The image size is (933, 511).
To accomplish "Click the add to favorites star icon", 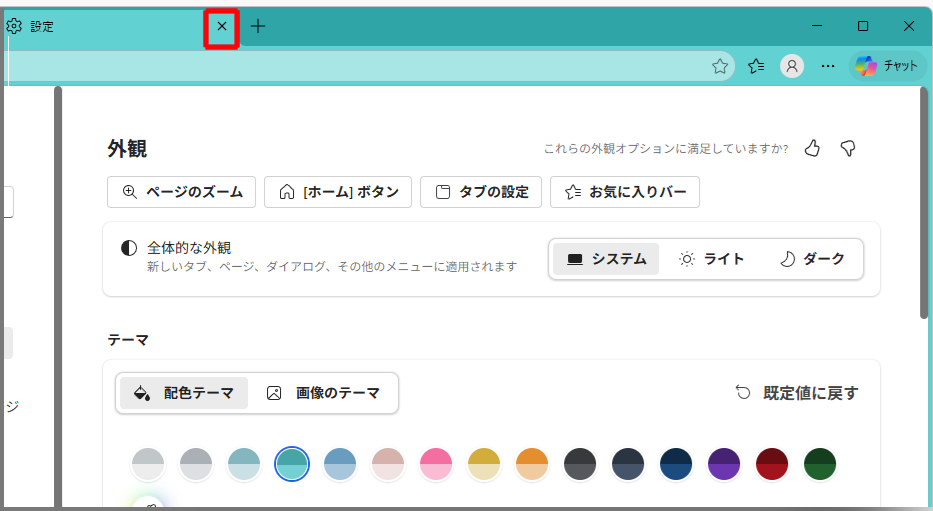I will 720,66.
